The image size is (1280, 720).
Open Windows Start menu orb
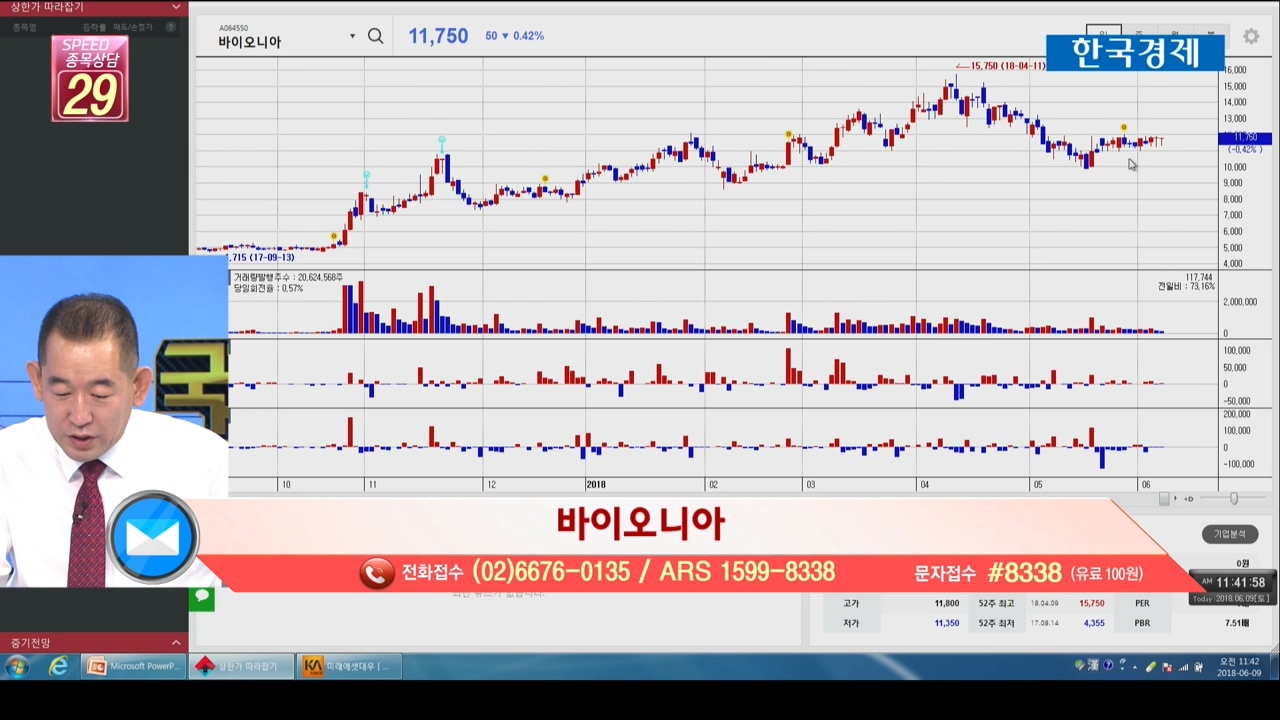(18, 666)
